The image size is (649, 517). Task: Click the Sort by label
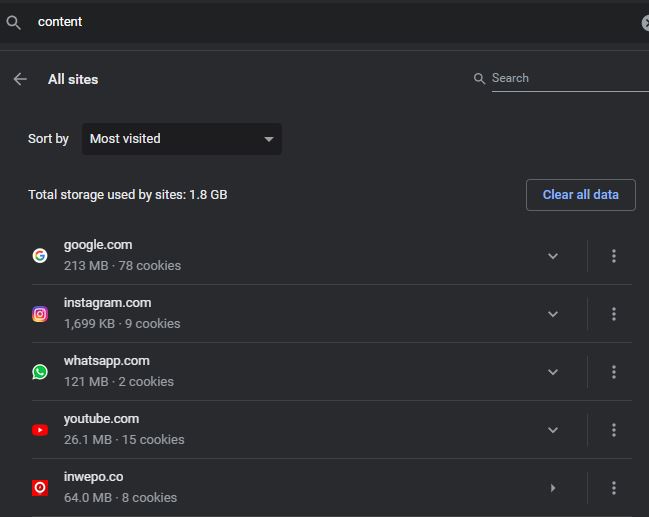coord(48,139)
